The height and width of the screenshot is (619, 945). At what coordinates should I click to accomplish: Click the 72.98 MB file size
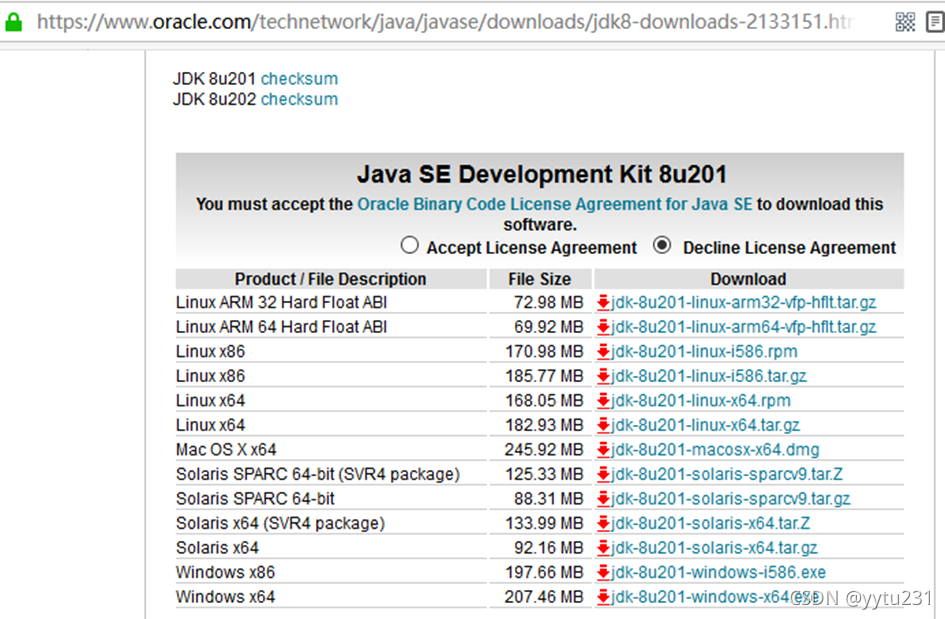click(548, 303)
